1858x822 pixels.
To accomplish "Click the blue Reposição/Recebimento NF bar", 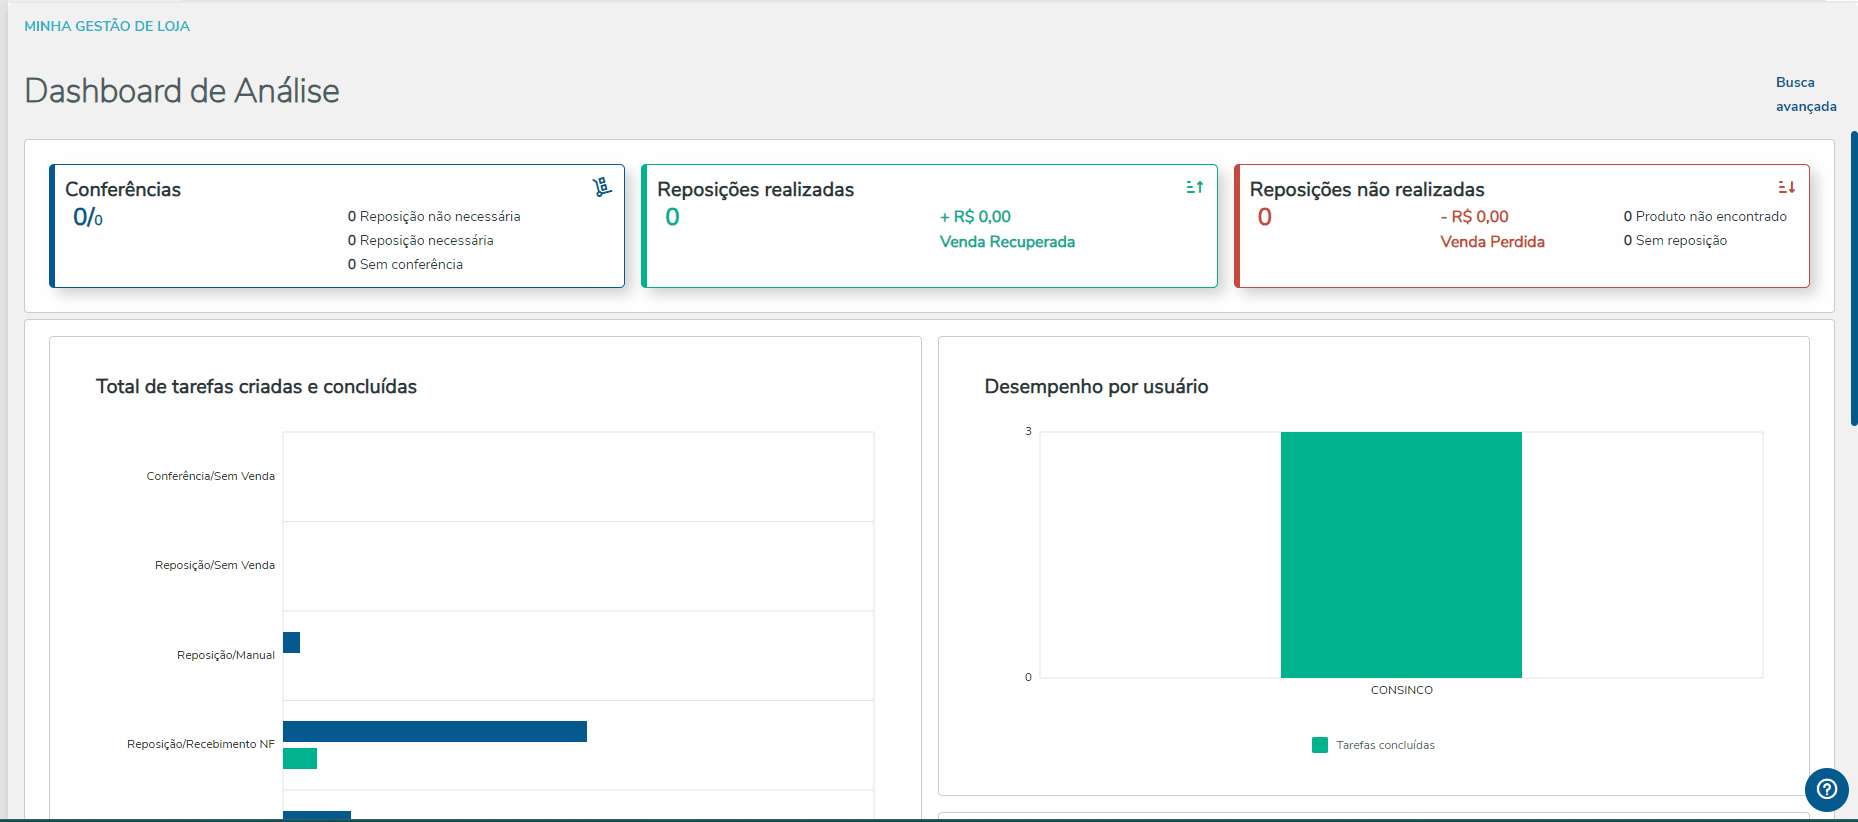I will tap(434, 731).
